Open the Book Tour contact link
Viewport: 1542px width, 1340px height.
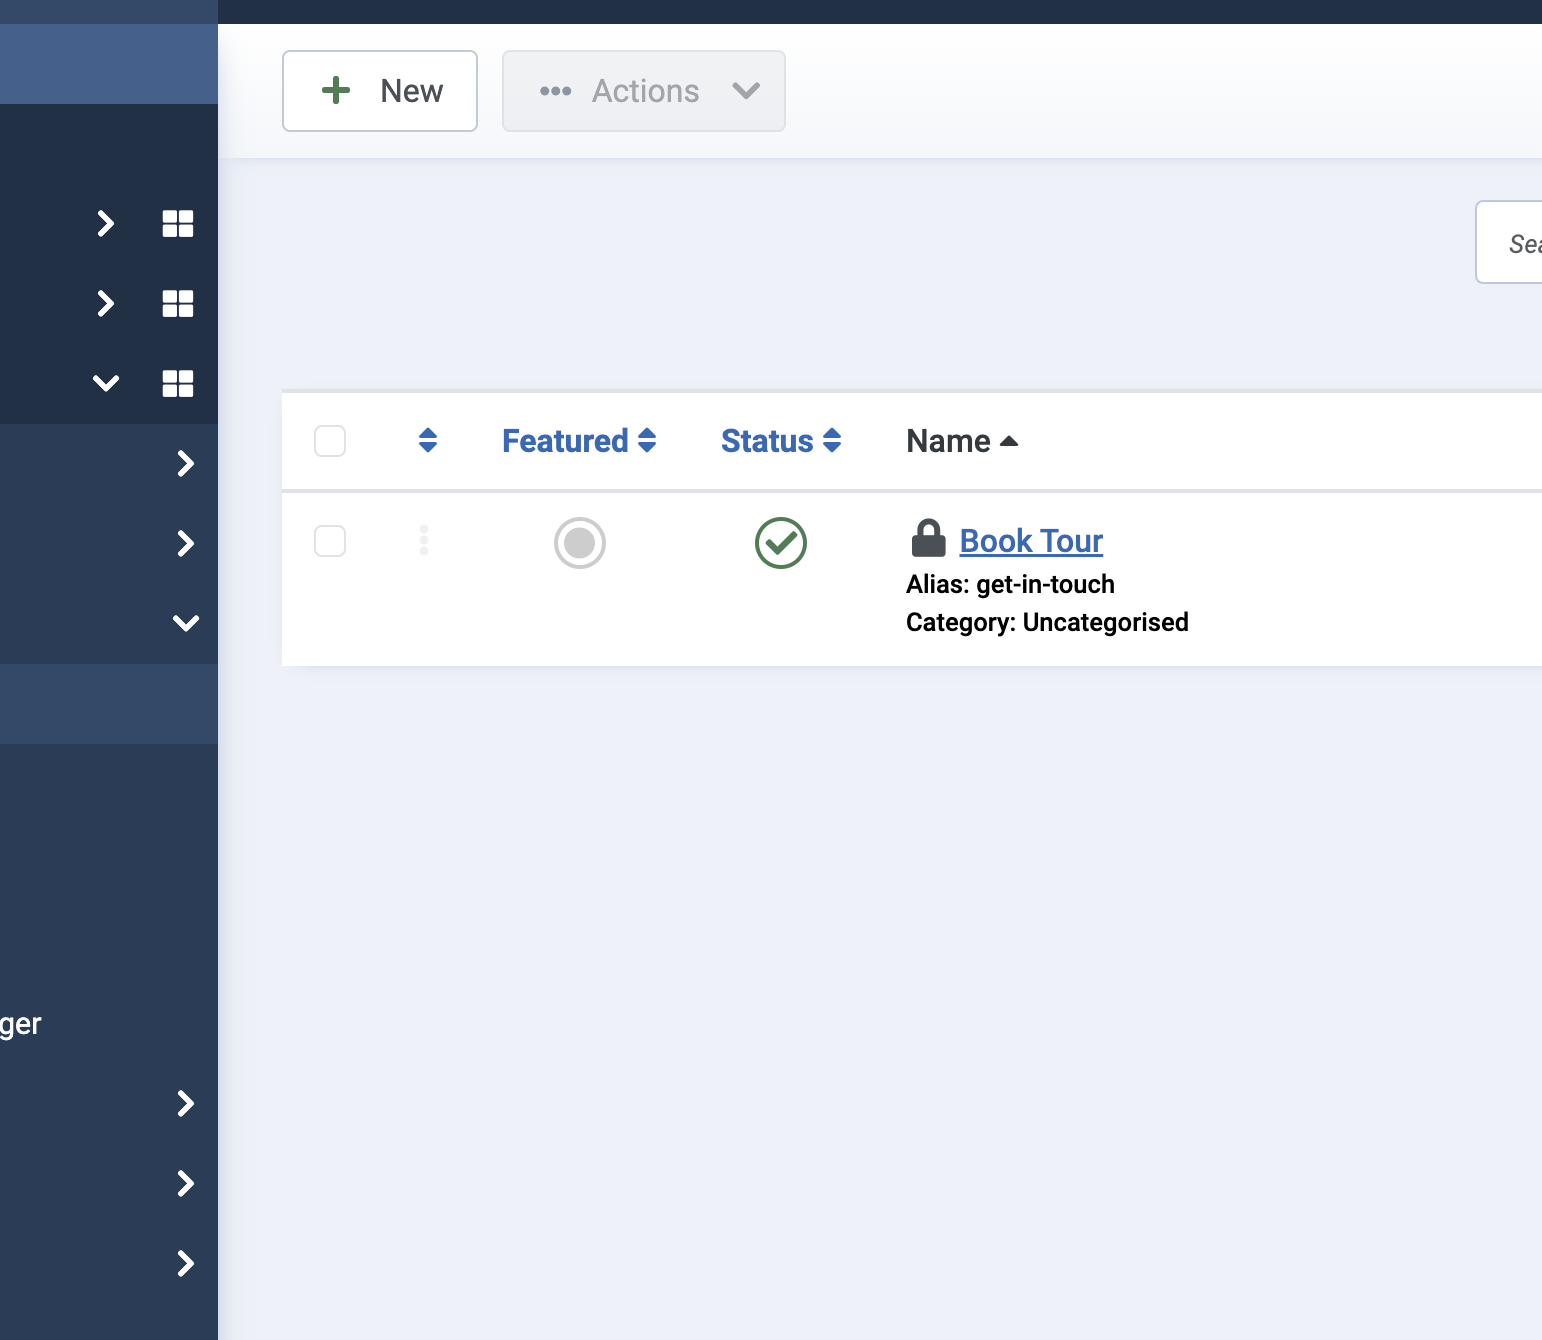[1031, 541]
